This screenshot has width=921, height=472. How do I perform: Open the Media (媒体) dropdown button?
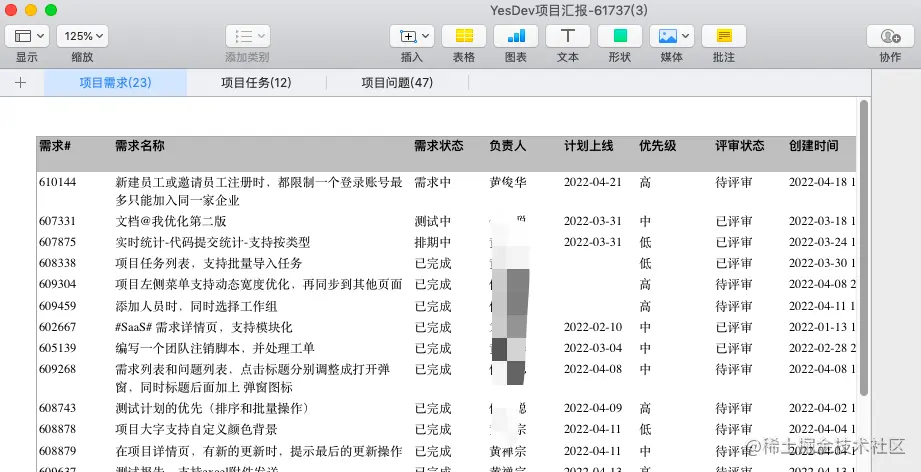[x=672, y=36]
